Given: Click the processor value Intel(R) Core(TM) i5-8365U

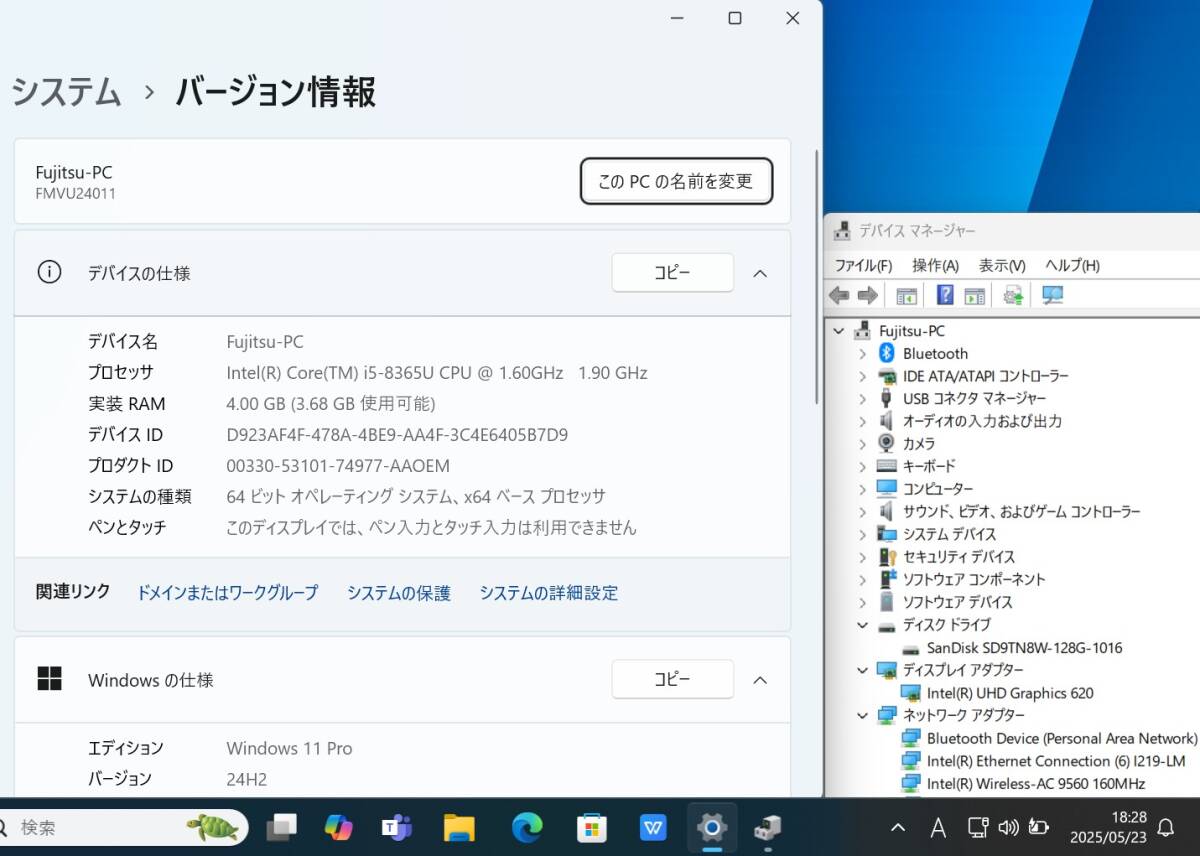Looking at the screenshot, I should point(437,373).
